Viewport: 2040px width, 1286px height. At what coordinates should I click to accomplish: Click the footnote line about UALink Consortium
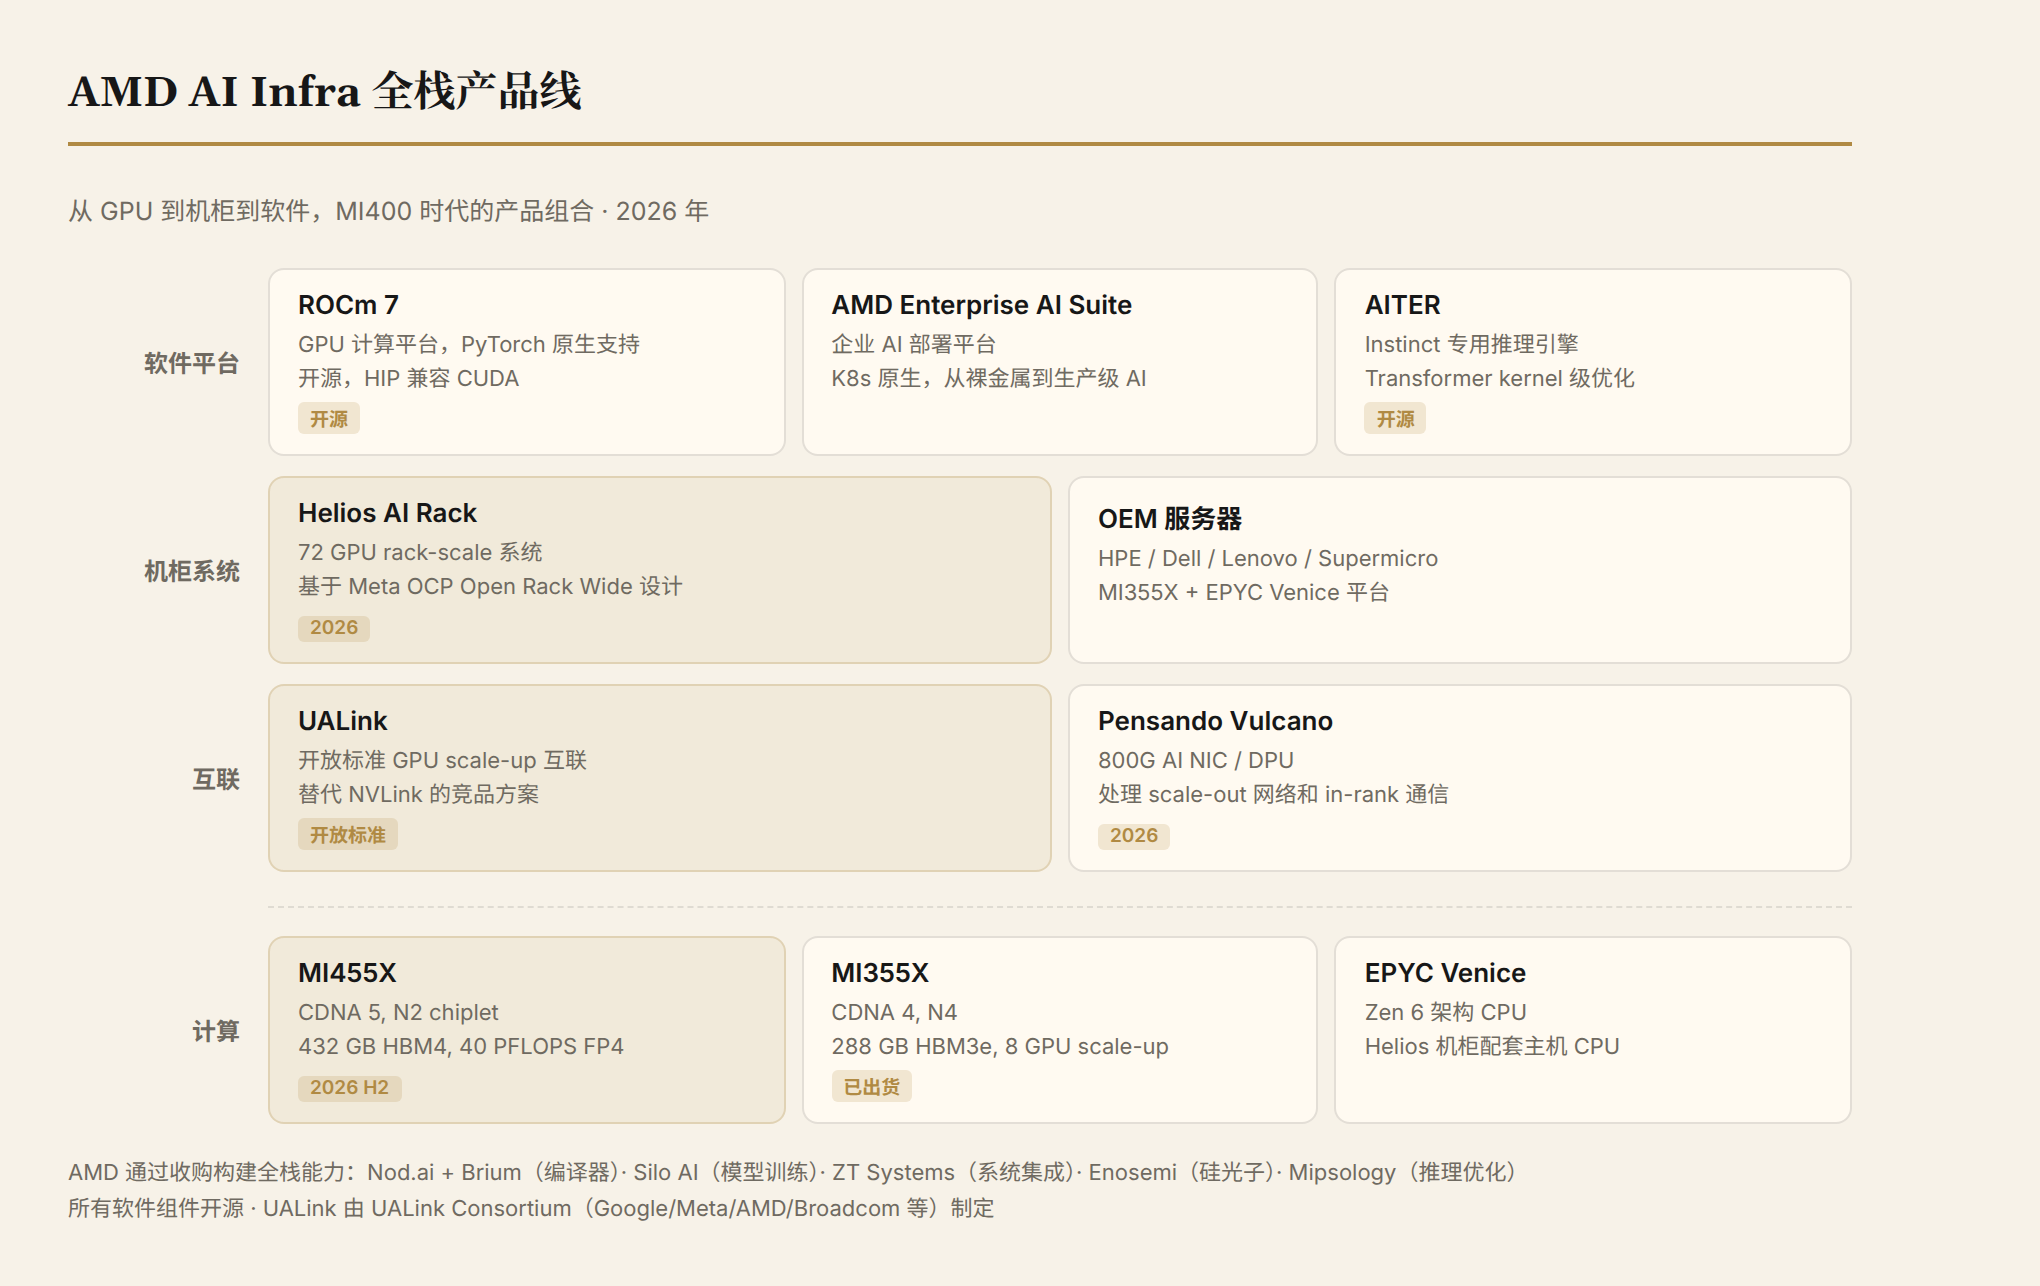531,1208
